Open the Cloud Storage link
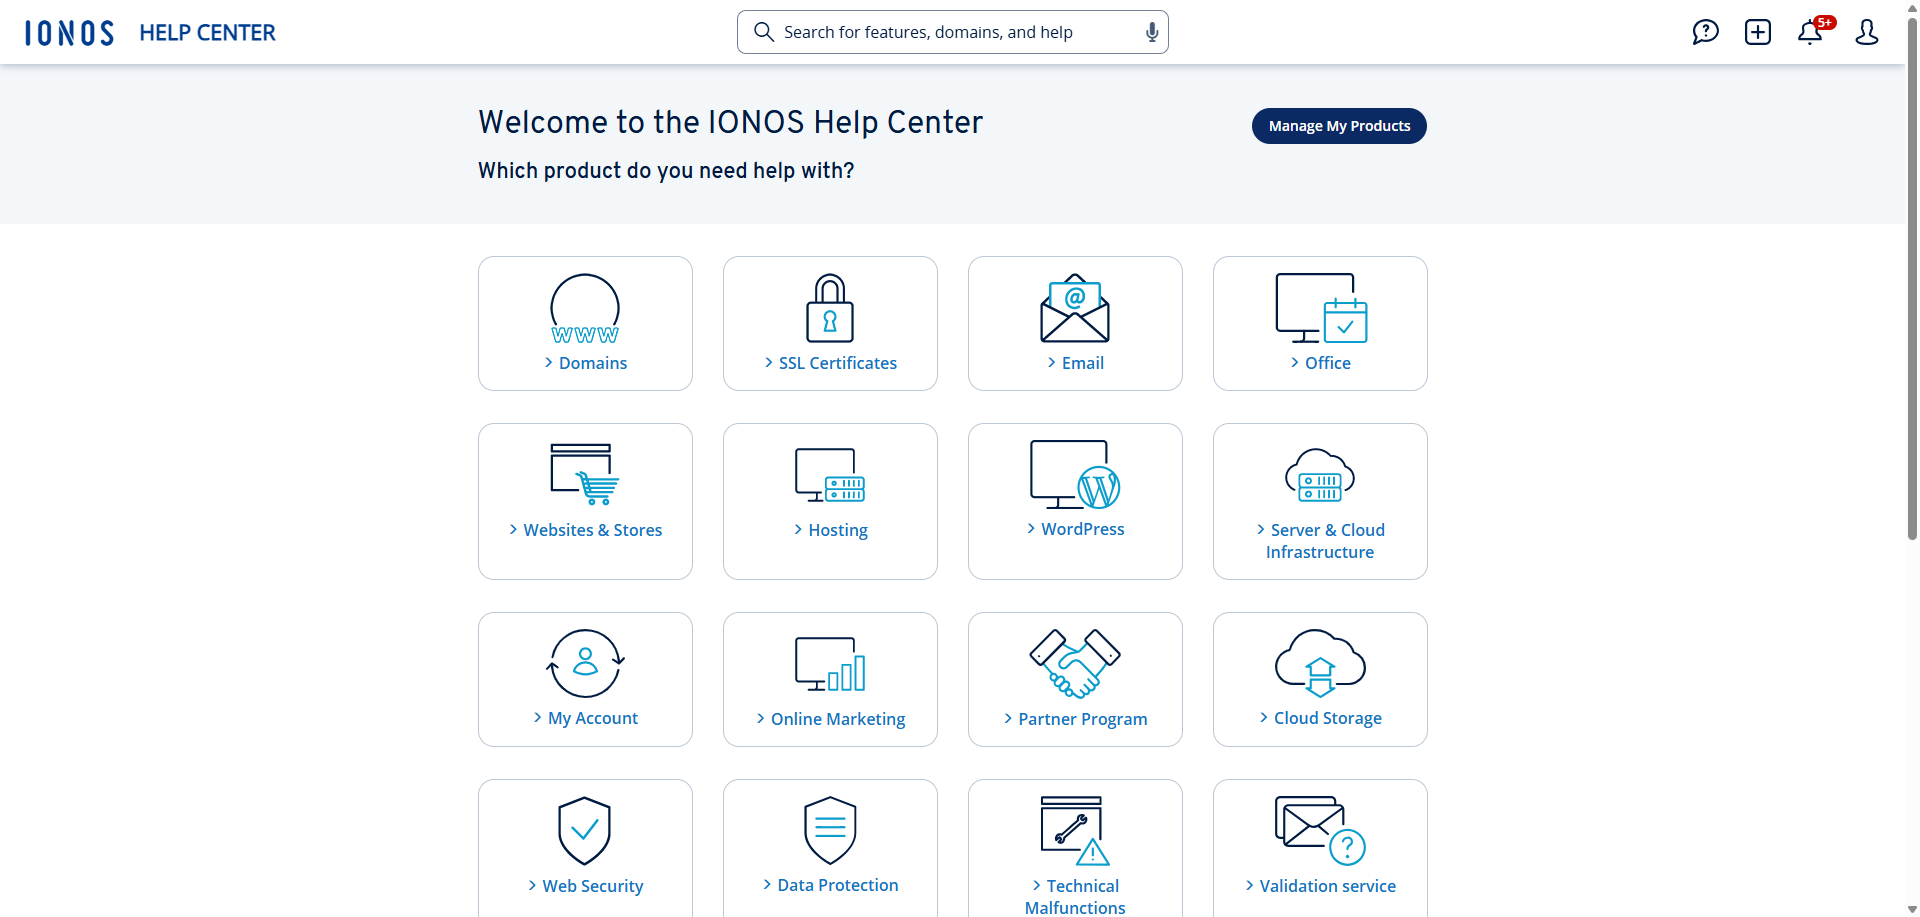This screenshot has height=917, width=1920. 1320,718
